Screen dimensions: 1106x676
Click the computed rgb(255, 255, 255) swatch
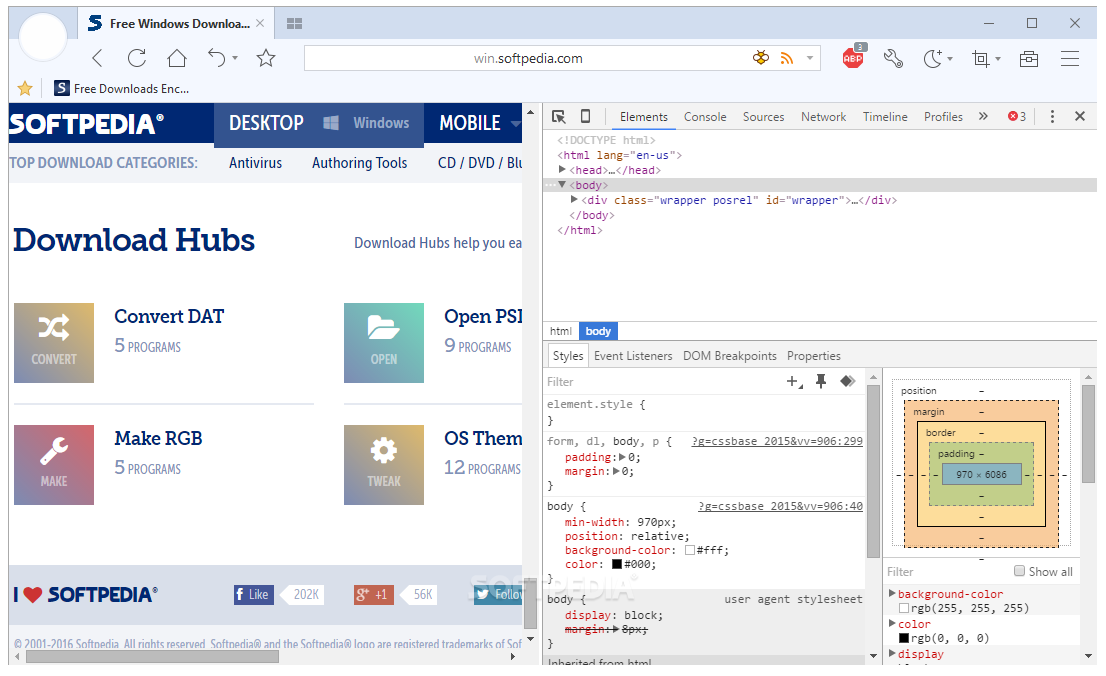coord(904,608)
